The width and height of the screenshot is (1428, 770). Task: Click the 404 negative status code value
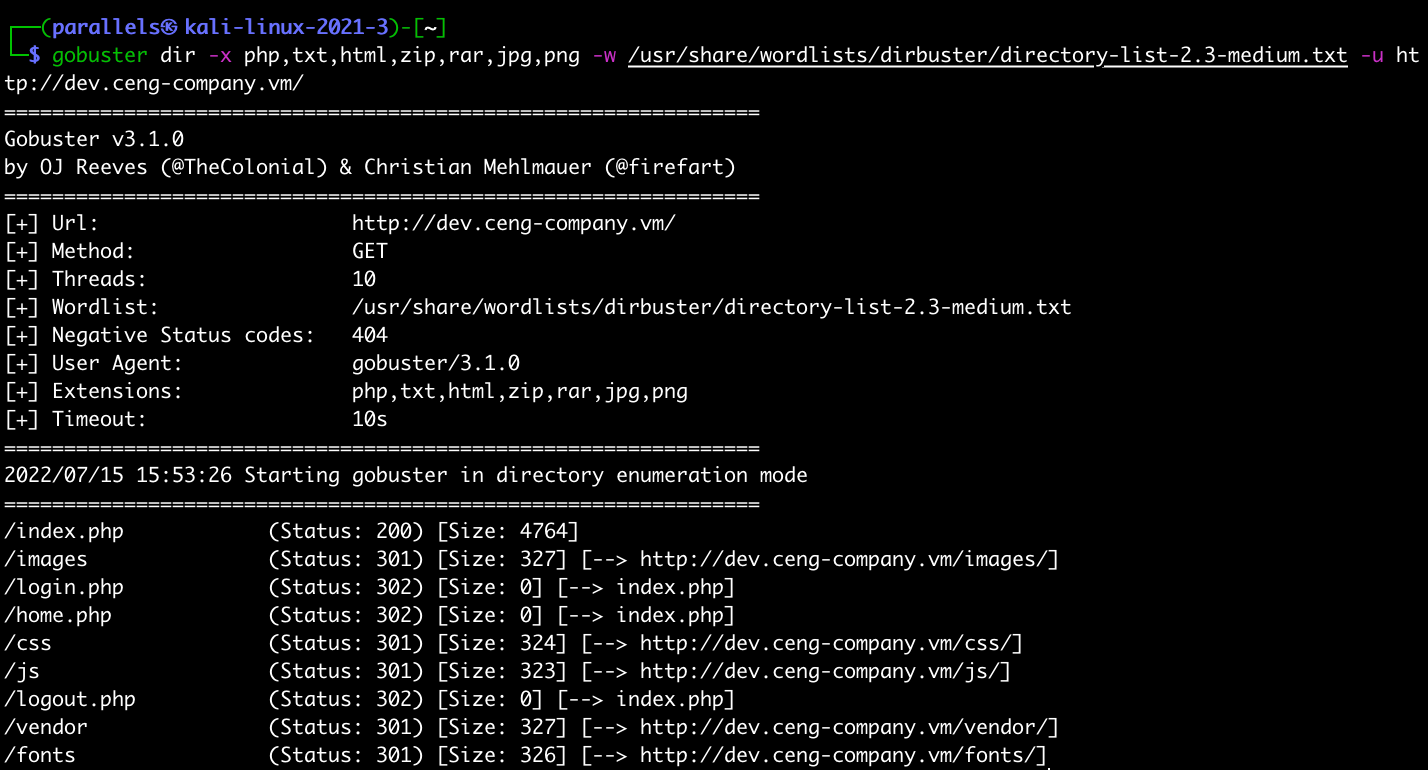click(370, 335)
